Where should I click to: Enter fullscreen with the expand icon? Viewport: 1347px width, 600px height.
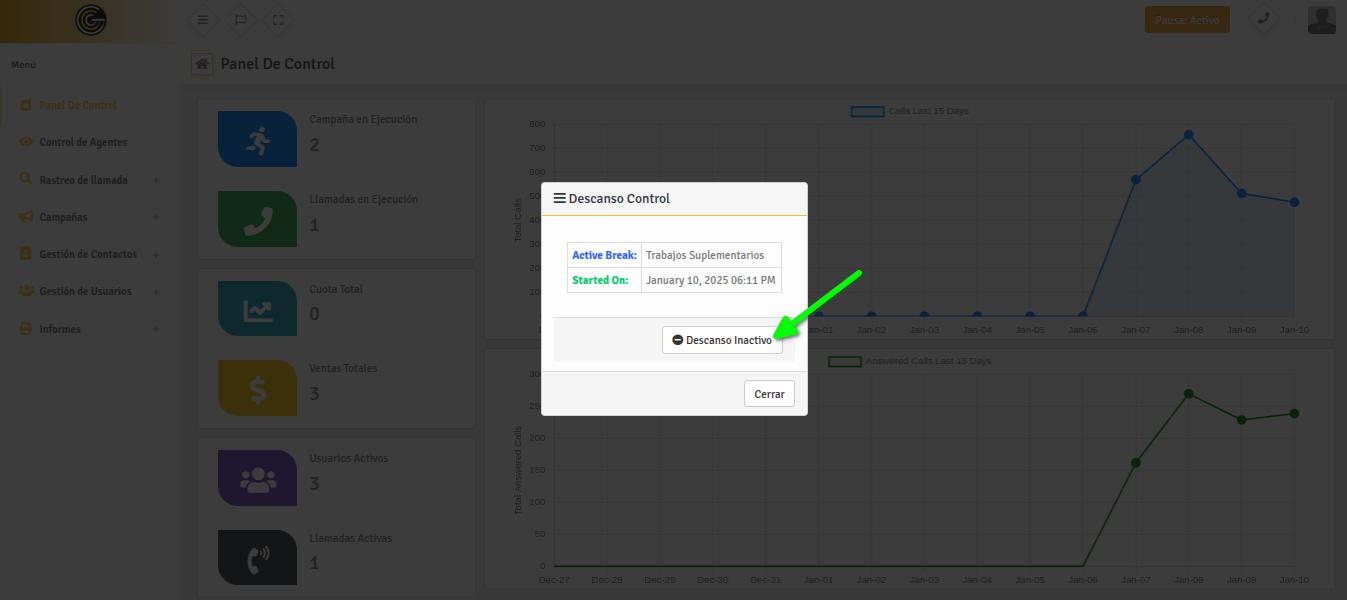(x=278, y=20)
